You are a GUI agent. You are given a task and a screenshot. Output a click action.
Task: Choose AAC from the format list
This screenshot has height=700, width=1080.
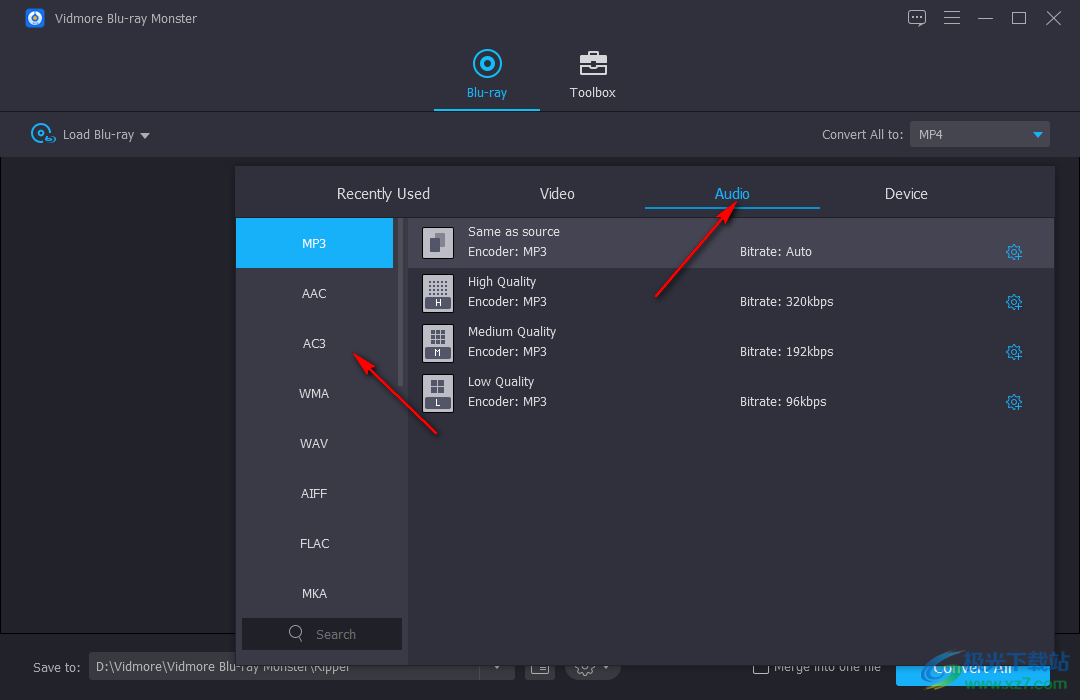pos(314,294)
